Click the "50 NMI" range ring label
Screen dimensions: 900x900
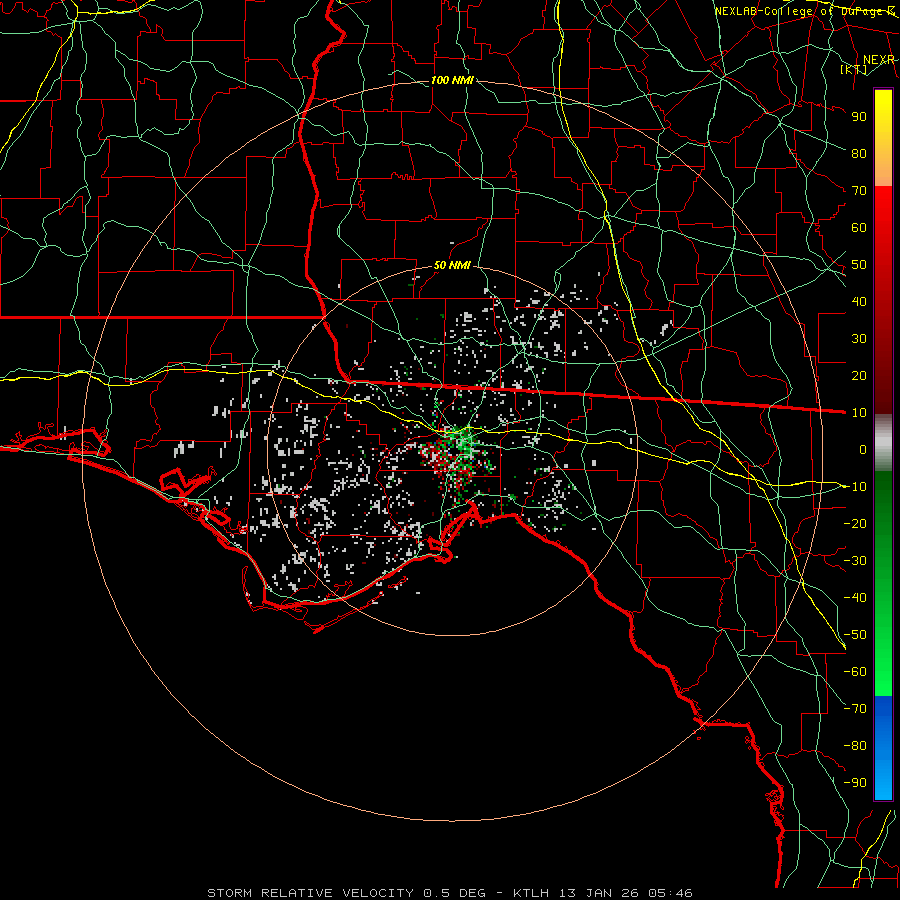click(452, 265)
